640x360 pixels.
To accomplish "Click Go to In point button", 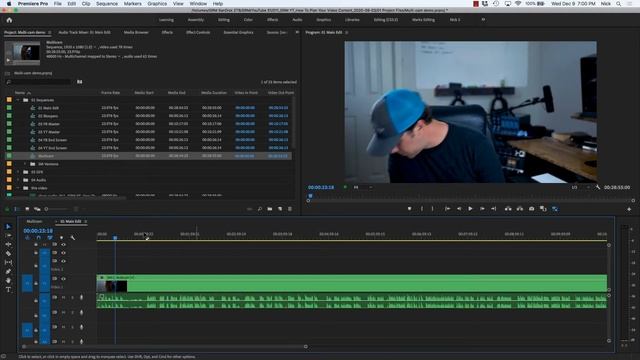I will tap(447, 209).
